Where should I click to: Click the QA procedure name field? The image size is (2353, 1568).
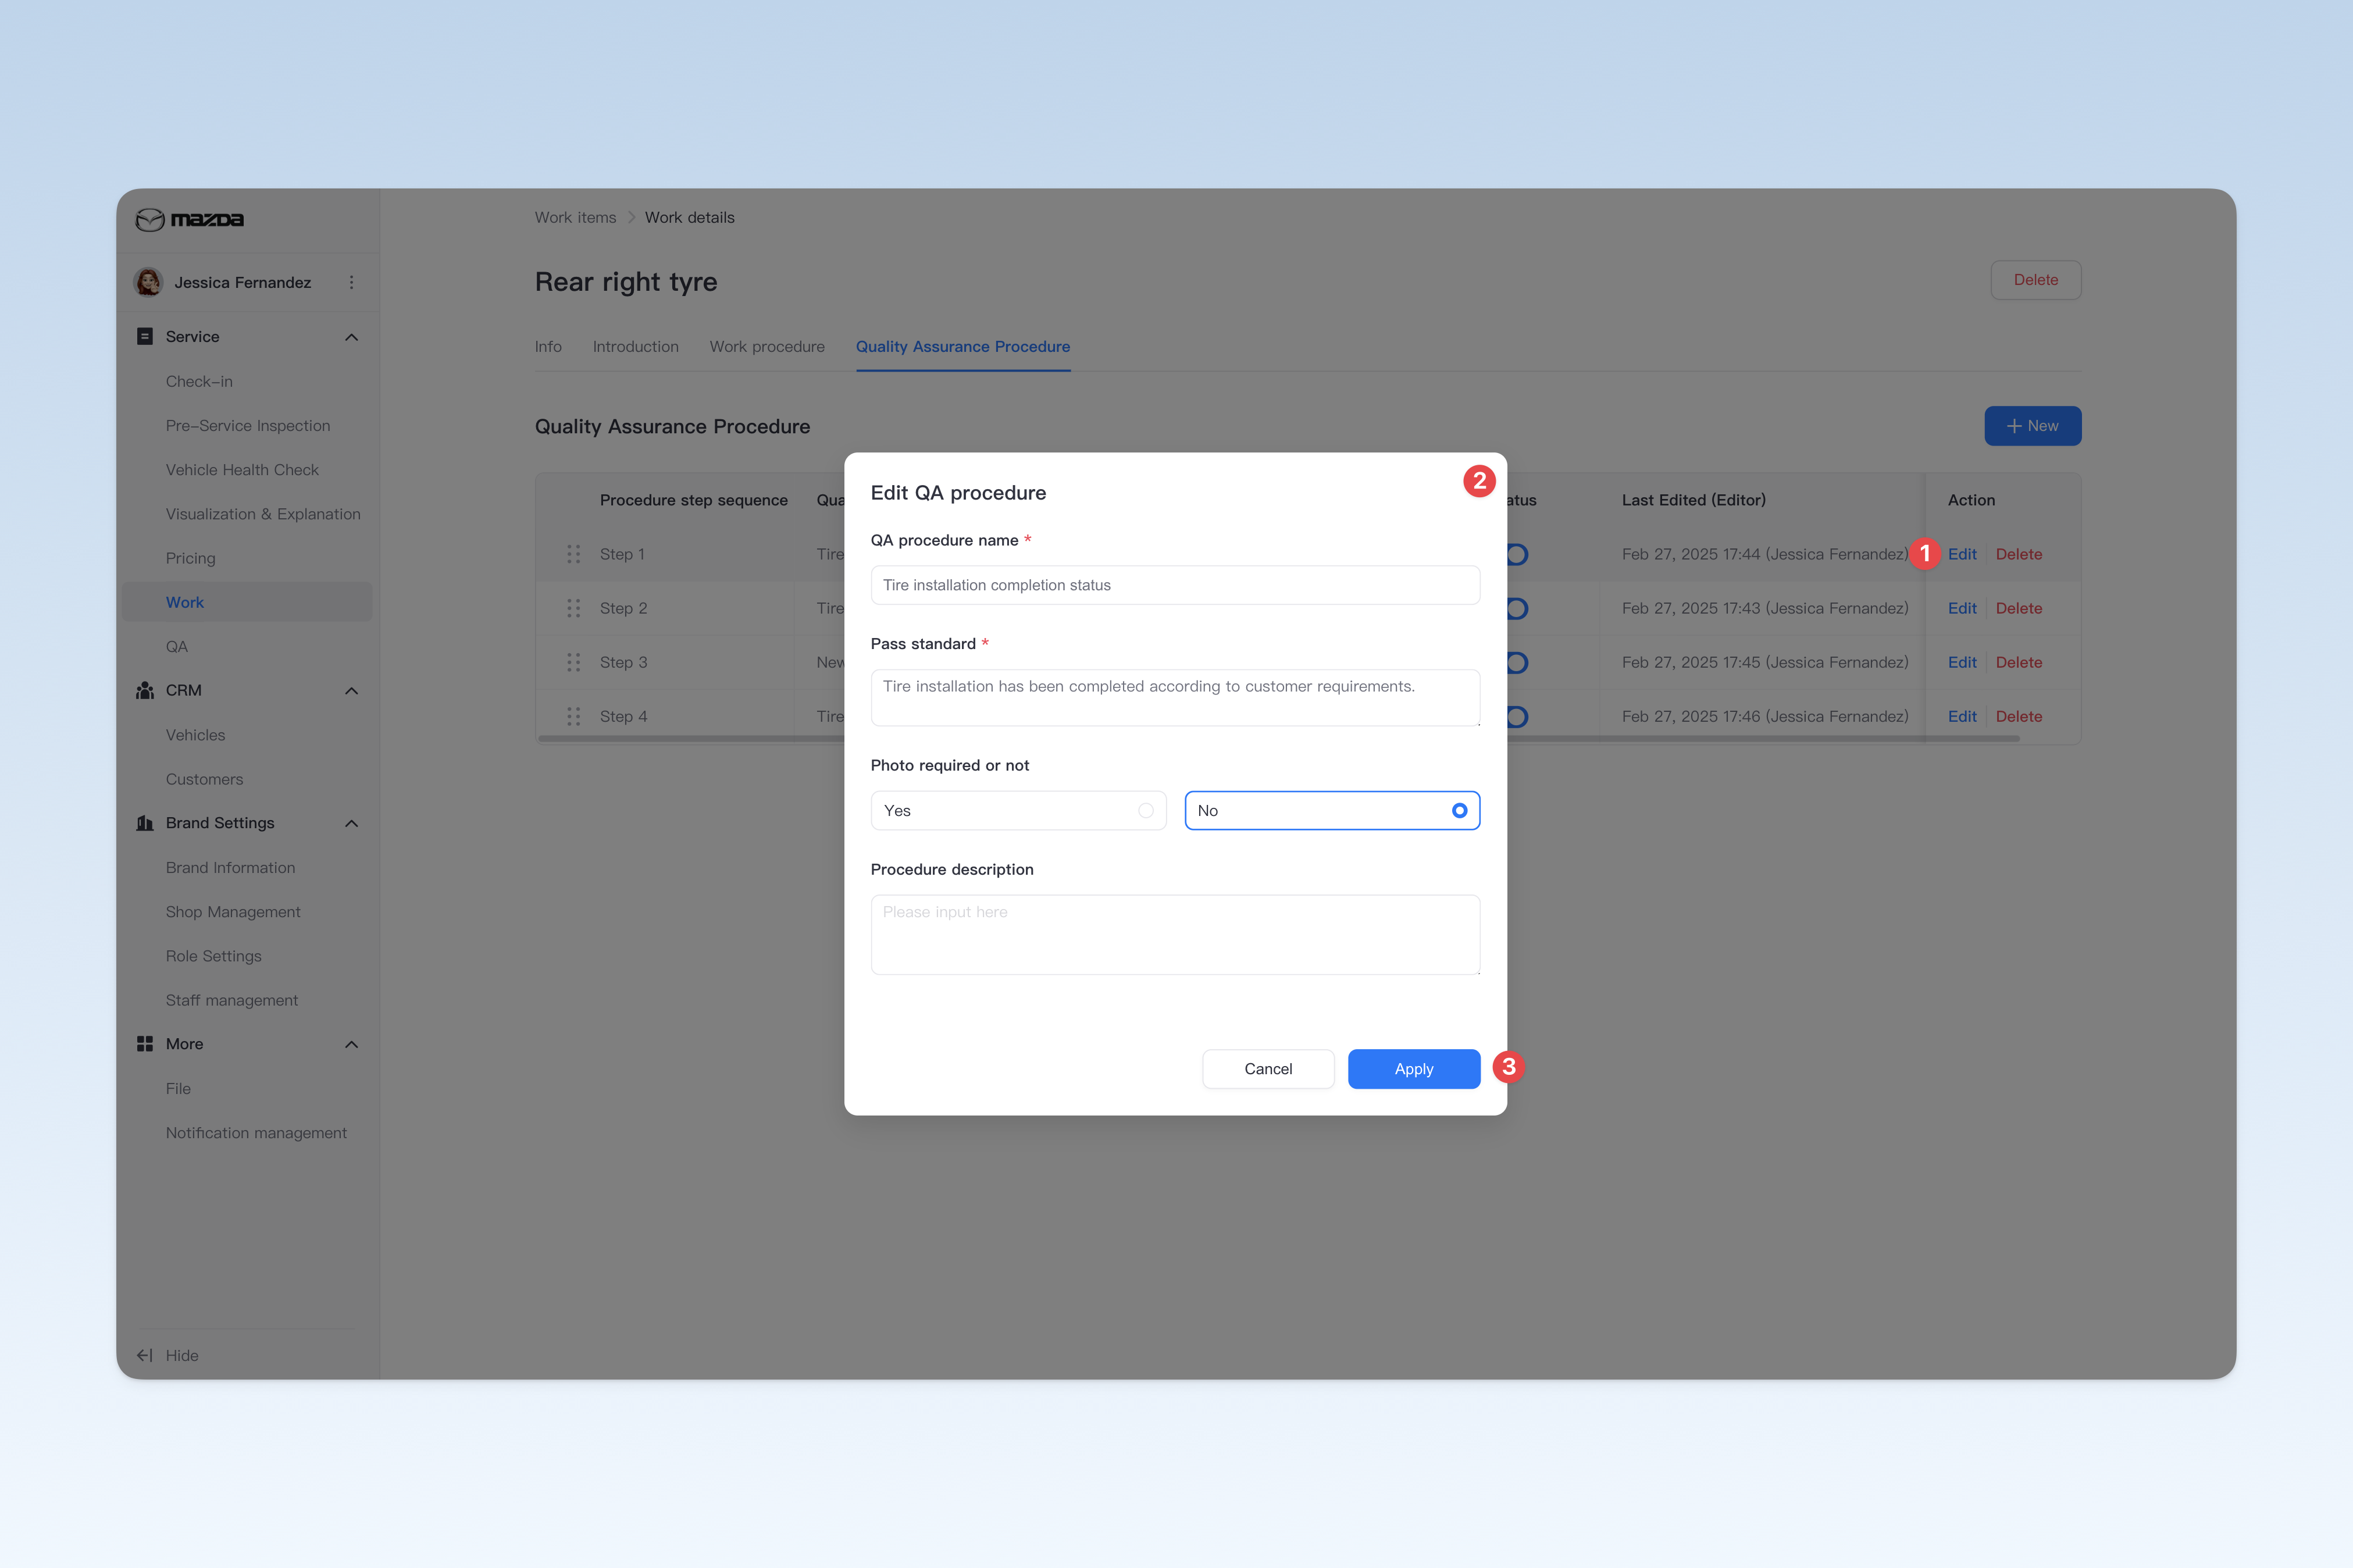point(1175,585)
